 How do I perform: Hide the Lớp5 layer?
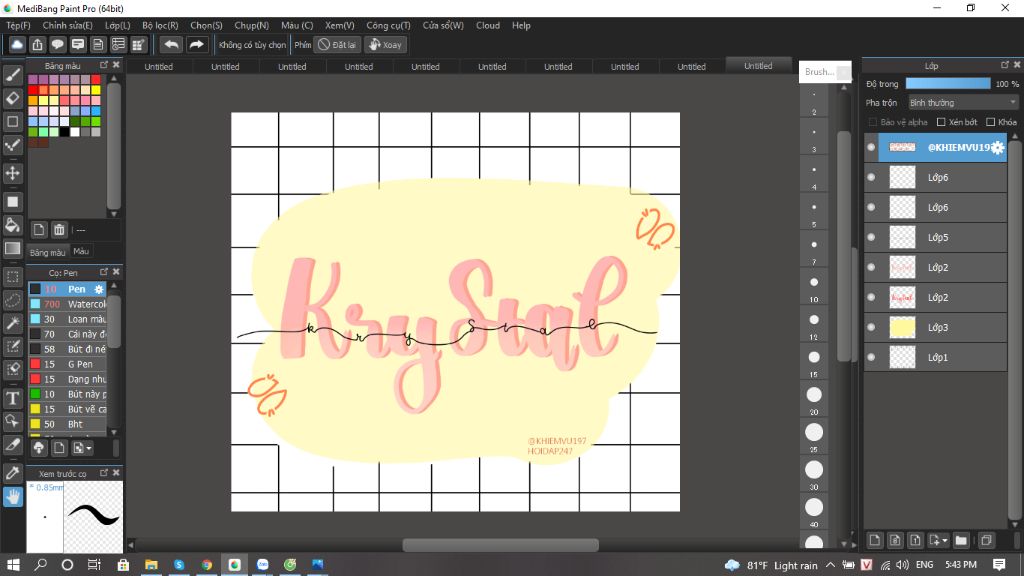pos(871,237)
